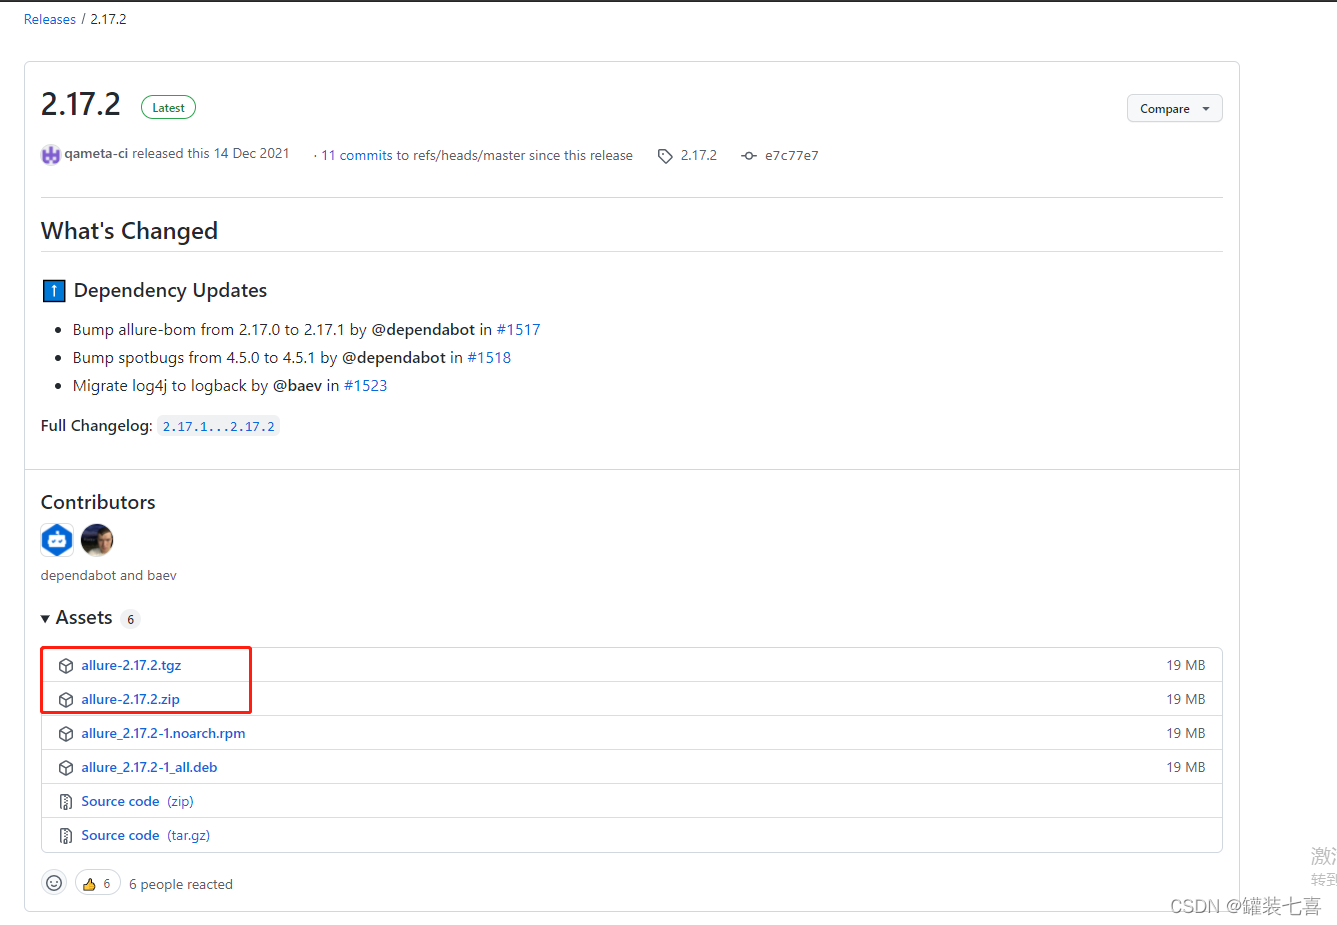
Task: Open the @baev mention
Action: (297, 386)
